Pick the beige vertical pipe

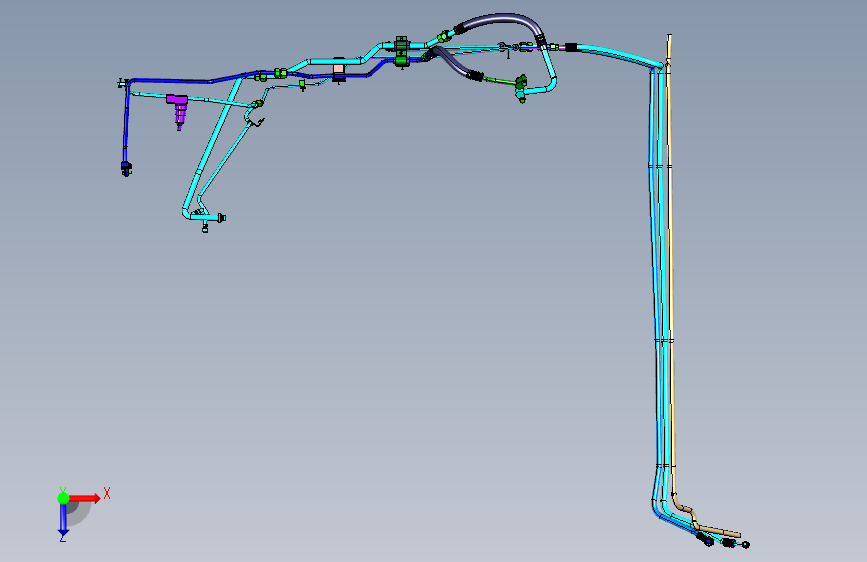[671, 266]
